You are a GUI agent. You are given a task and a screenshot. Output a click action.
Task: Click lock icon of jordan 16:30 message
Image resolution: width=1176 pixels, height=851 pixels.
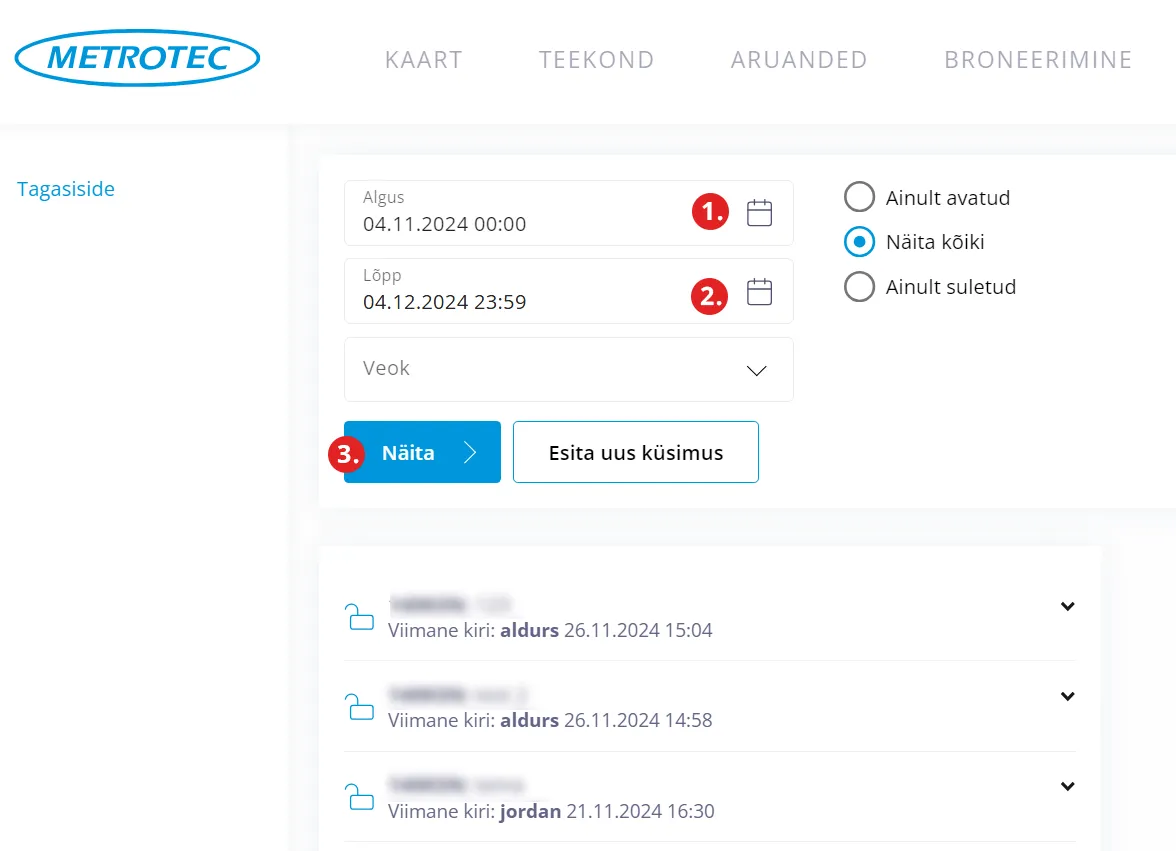click(359, 797)
